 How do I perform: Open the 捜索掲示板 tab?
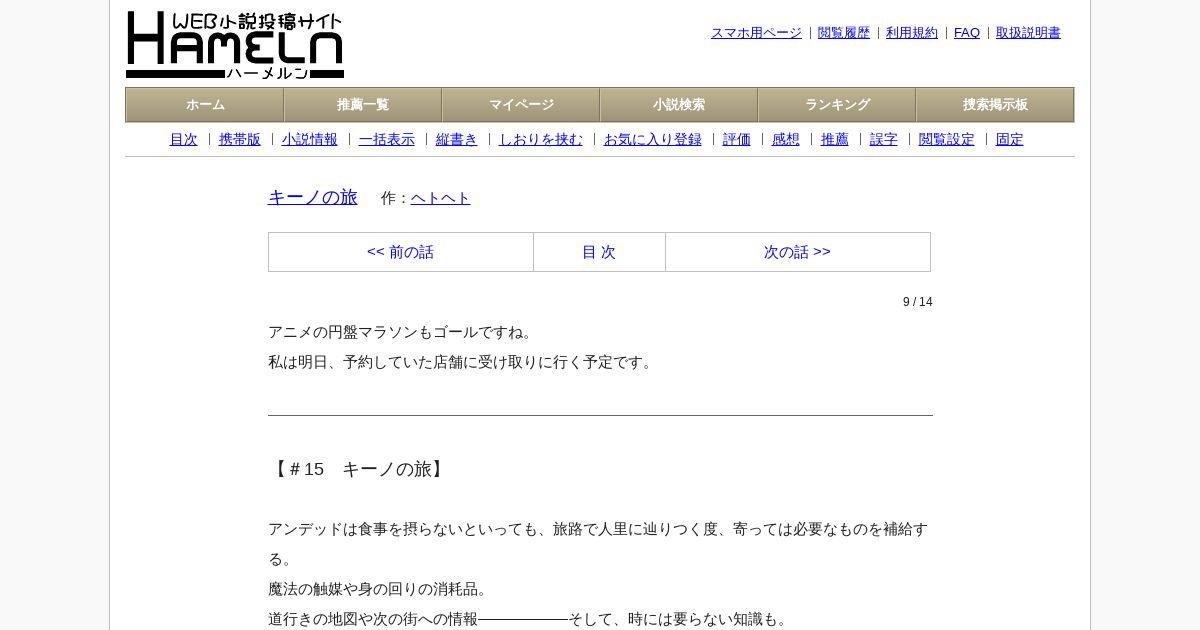995,105
